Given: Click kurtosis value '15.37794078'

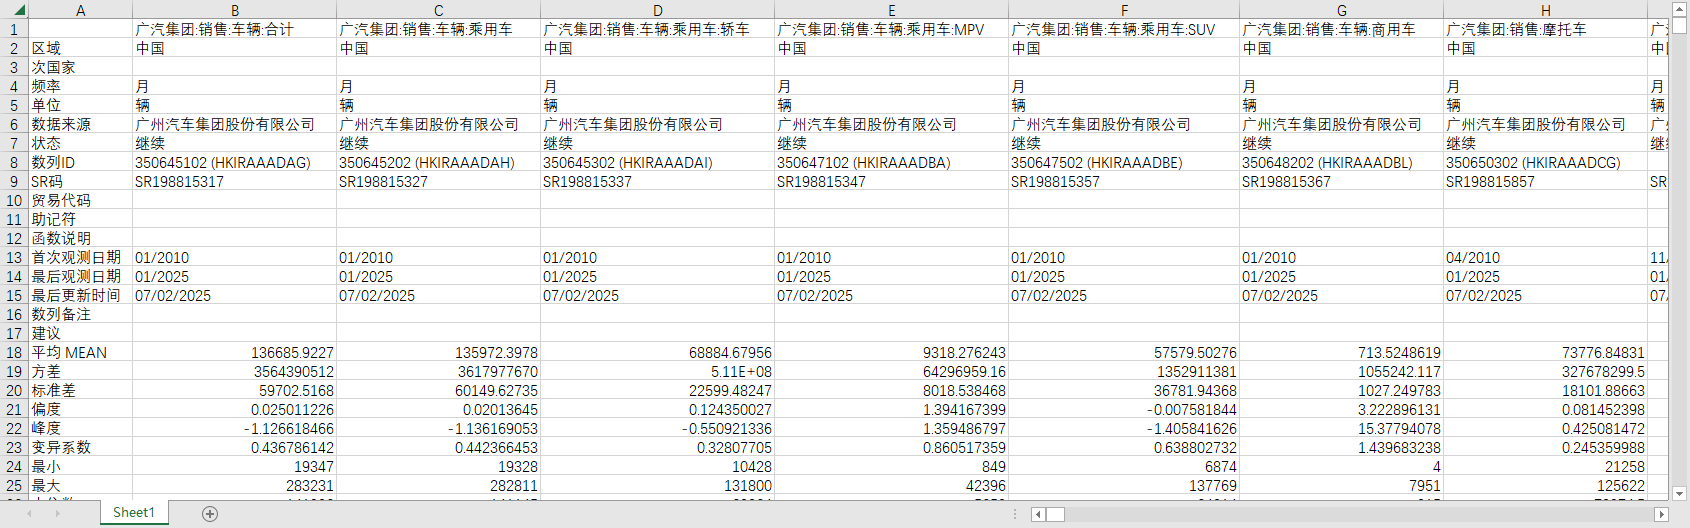Looking at the screenshot, I should (x=1341, y=428).
